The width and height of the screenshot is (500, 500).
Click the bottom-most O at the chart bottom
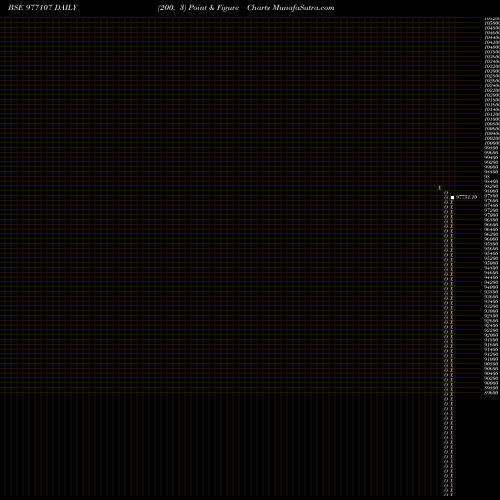point(446,495)
